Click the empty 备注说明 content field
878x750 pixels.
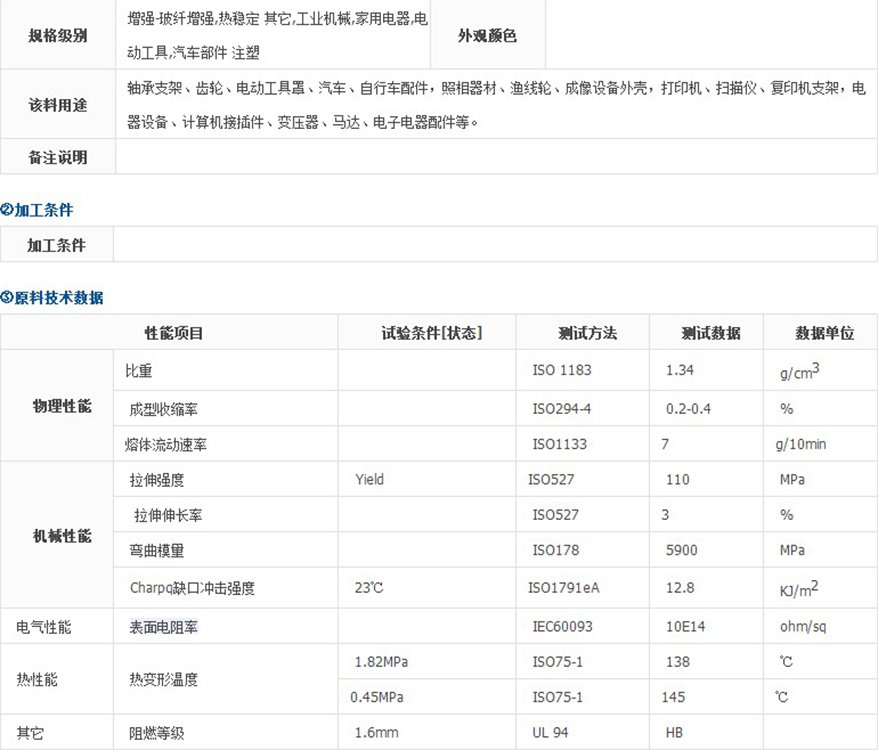pos(496,158)
